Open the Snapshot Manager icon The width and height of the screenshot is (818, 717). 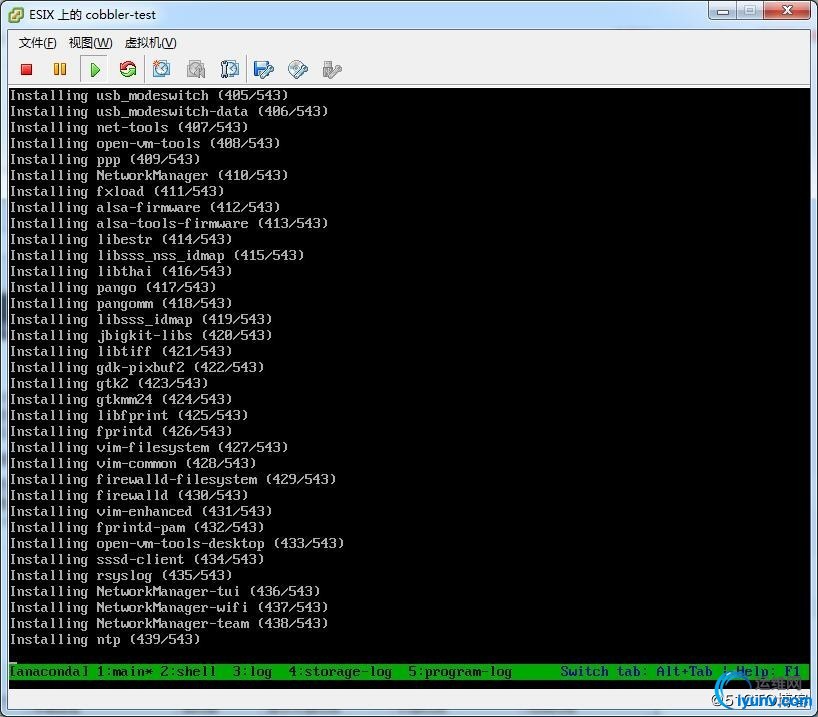(230, 69)
